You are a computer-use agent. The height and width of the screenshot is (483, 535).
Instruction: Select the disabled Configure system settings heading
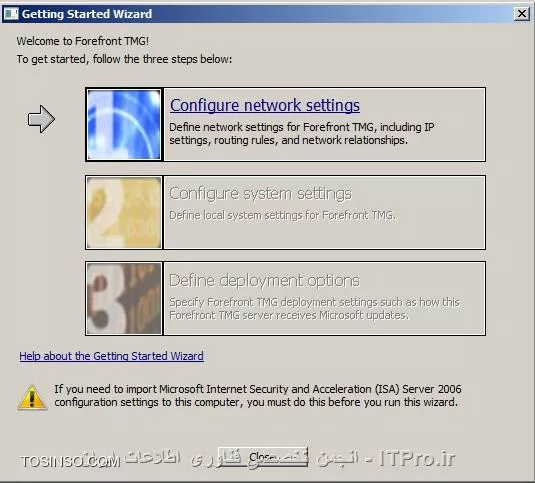pyautogui.click(x=260, y=194)
